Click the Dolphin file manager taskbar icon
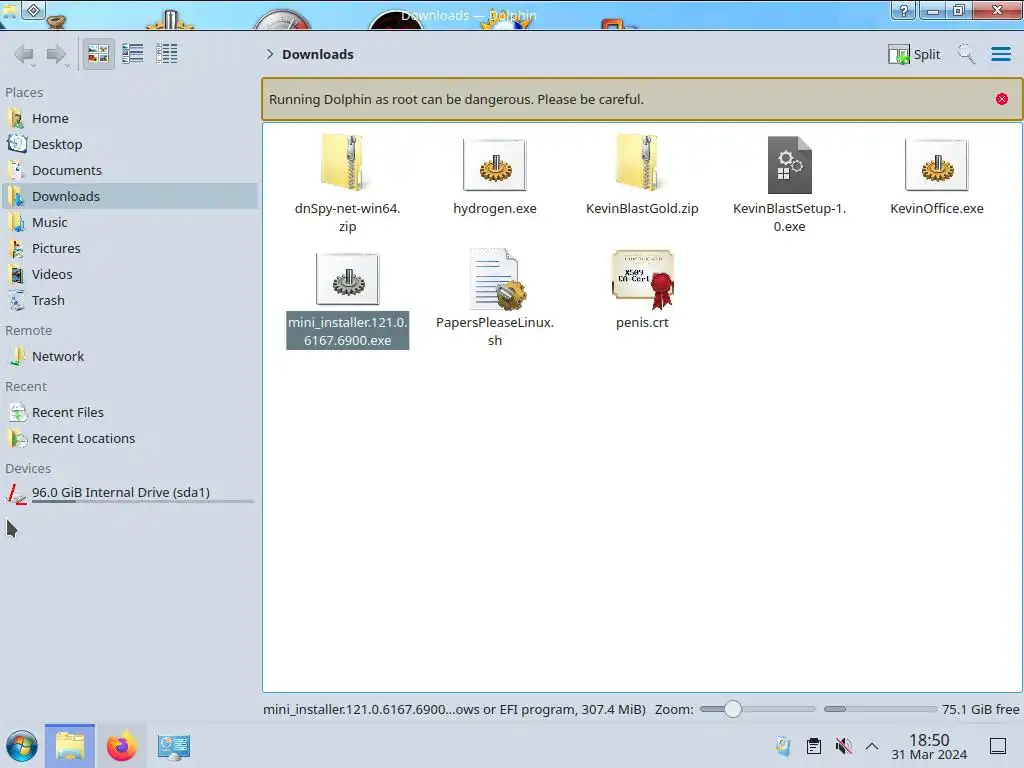This screenshot has height=768, width=1024. [70, 746]
